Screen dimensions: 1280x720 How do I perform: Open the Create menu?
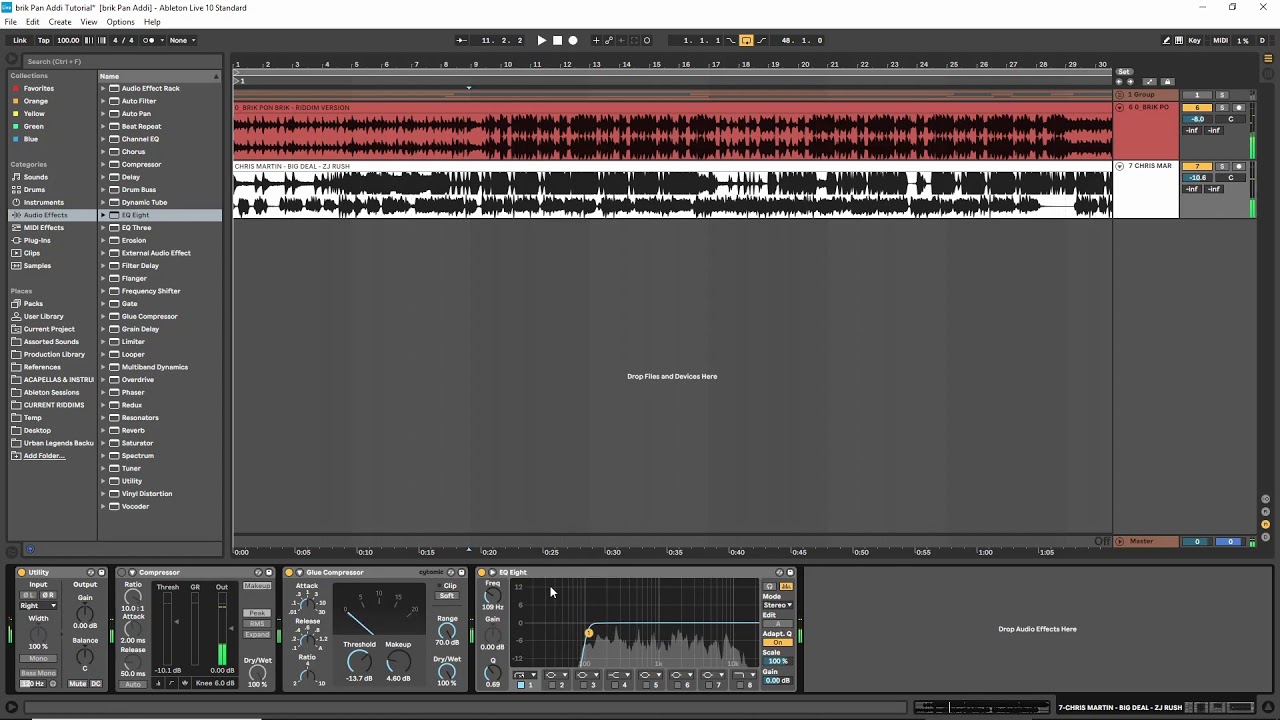coord(60,22)
